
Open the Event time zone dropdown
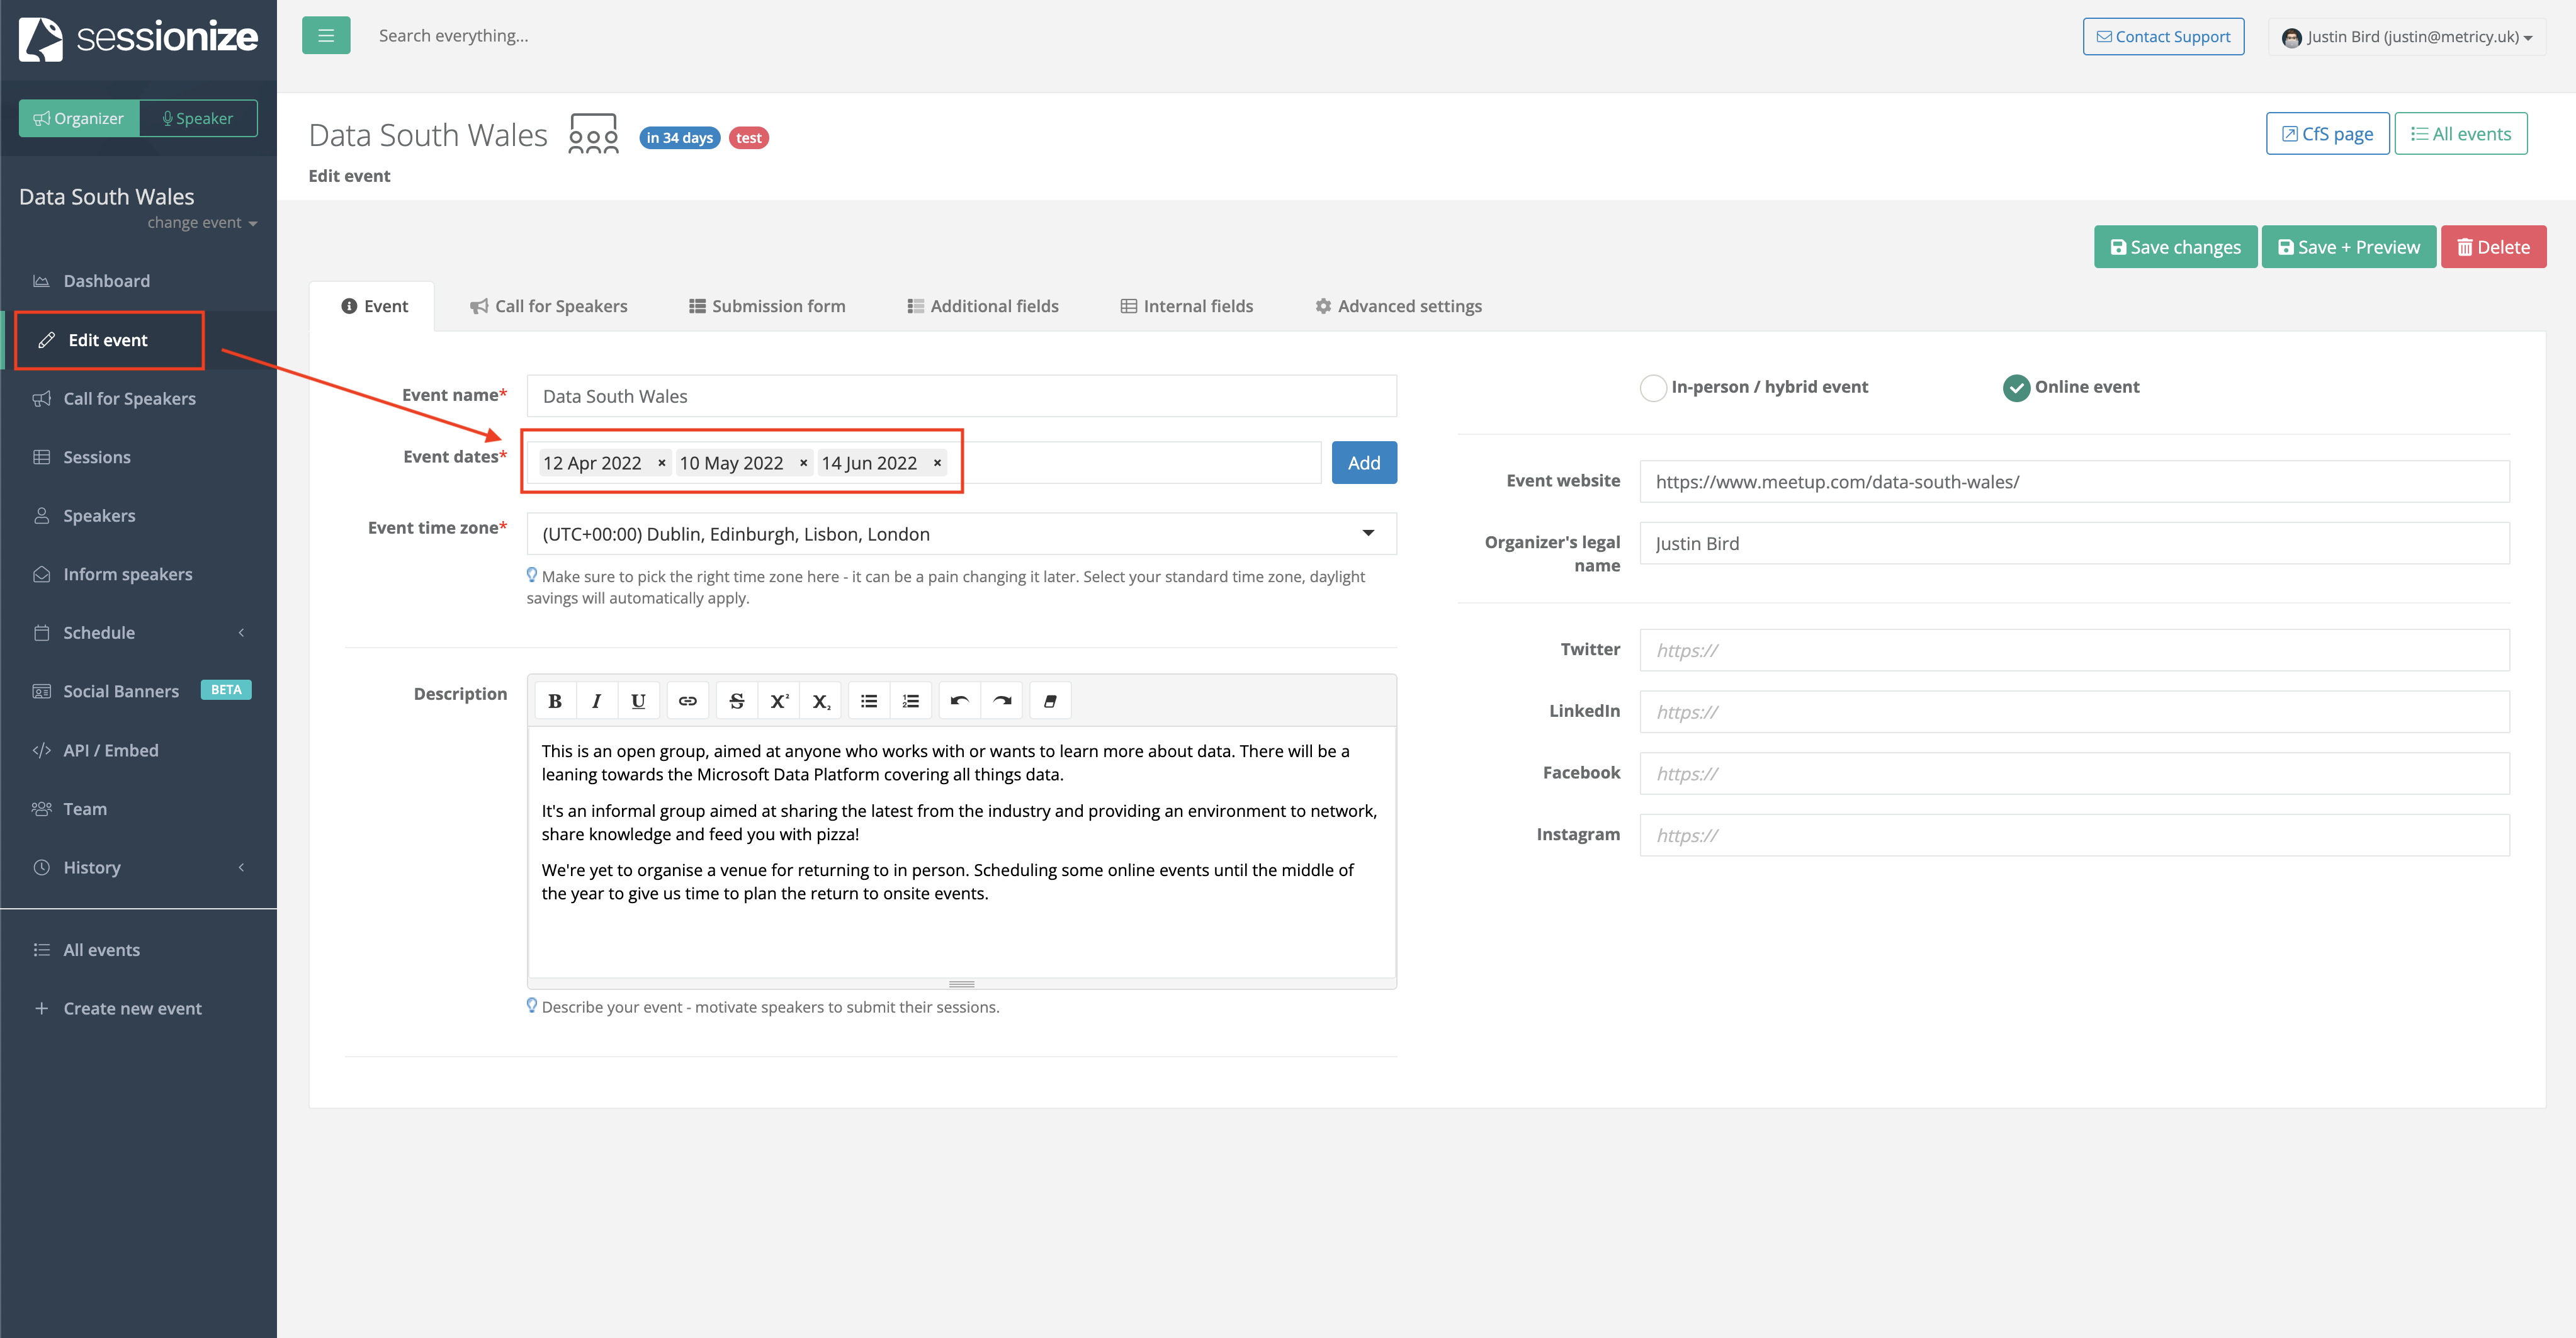961,534
